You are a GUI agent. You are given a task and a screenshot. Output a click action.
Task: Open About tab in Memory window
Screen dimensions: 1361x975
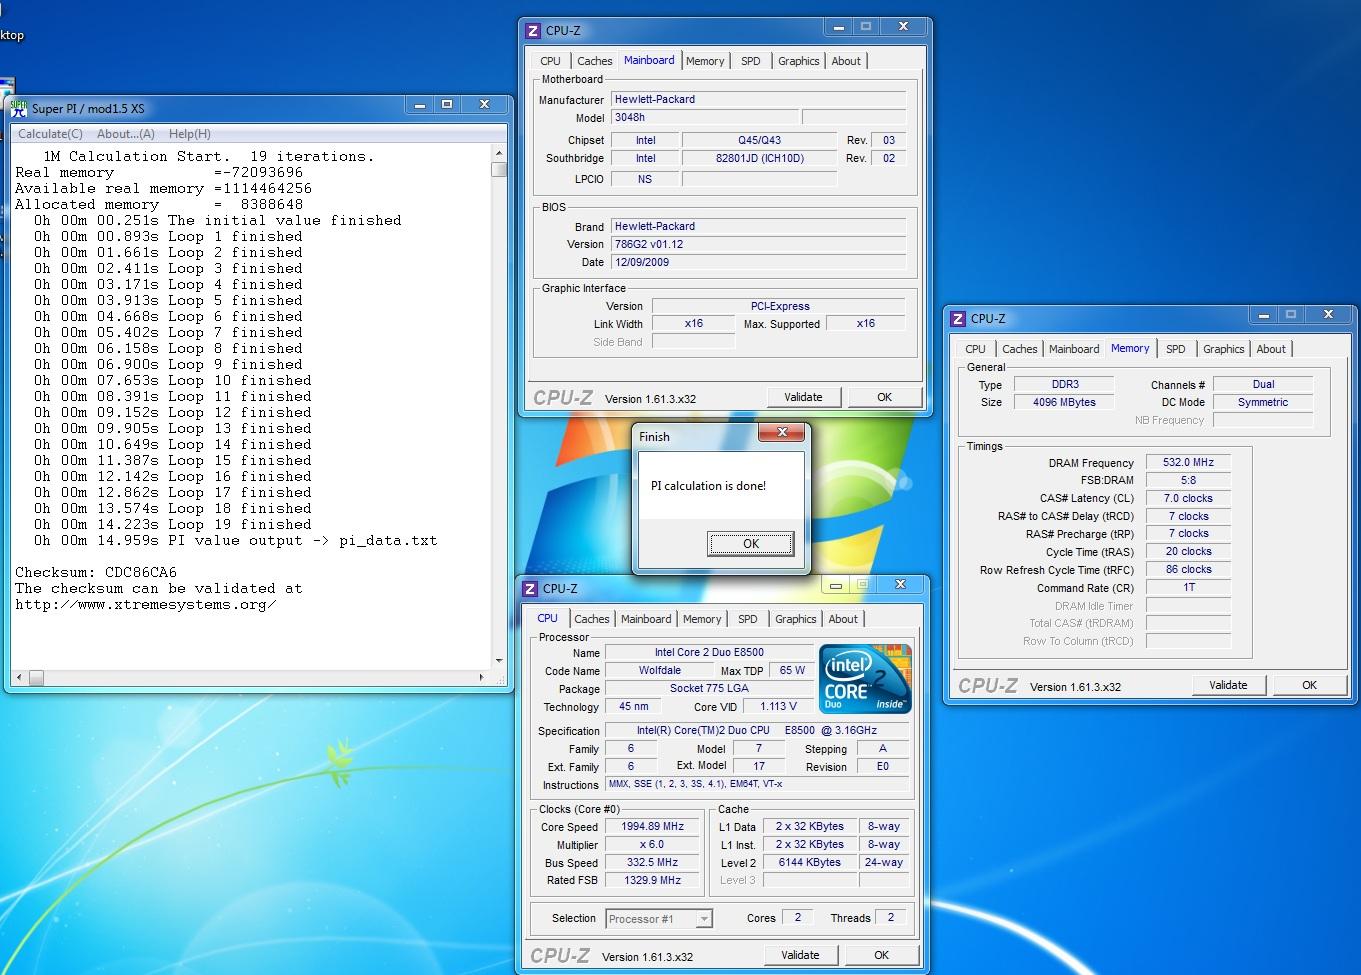[1271, 349]
